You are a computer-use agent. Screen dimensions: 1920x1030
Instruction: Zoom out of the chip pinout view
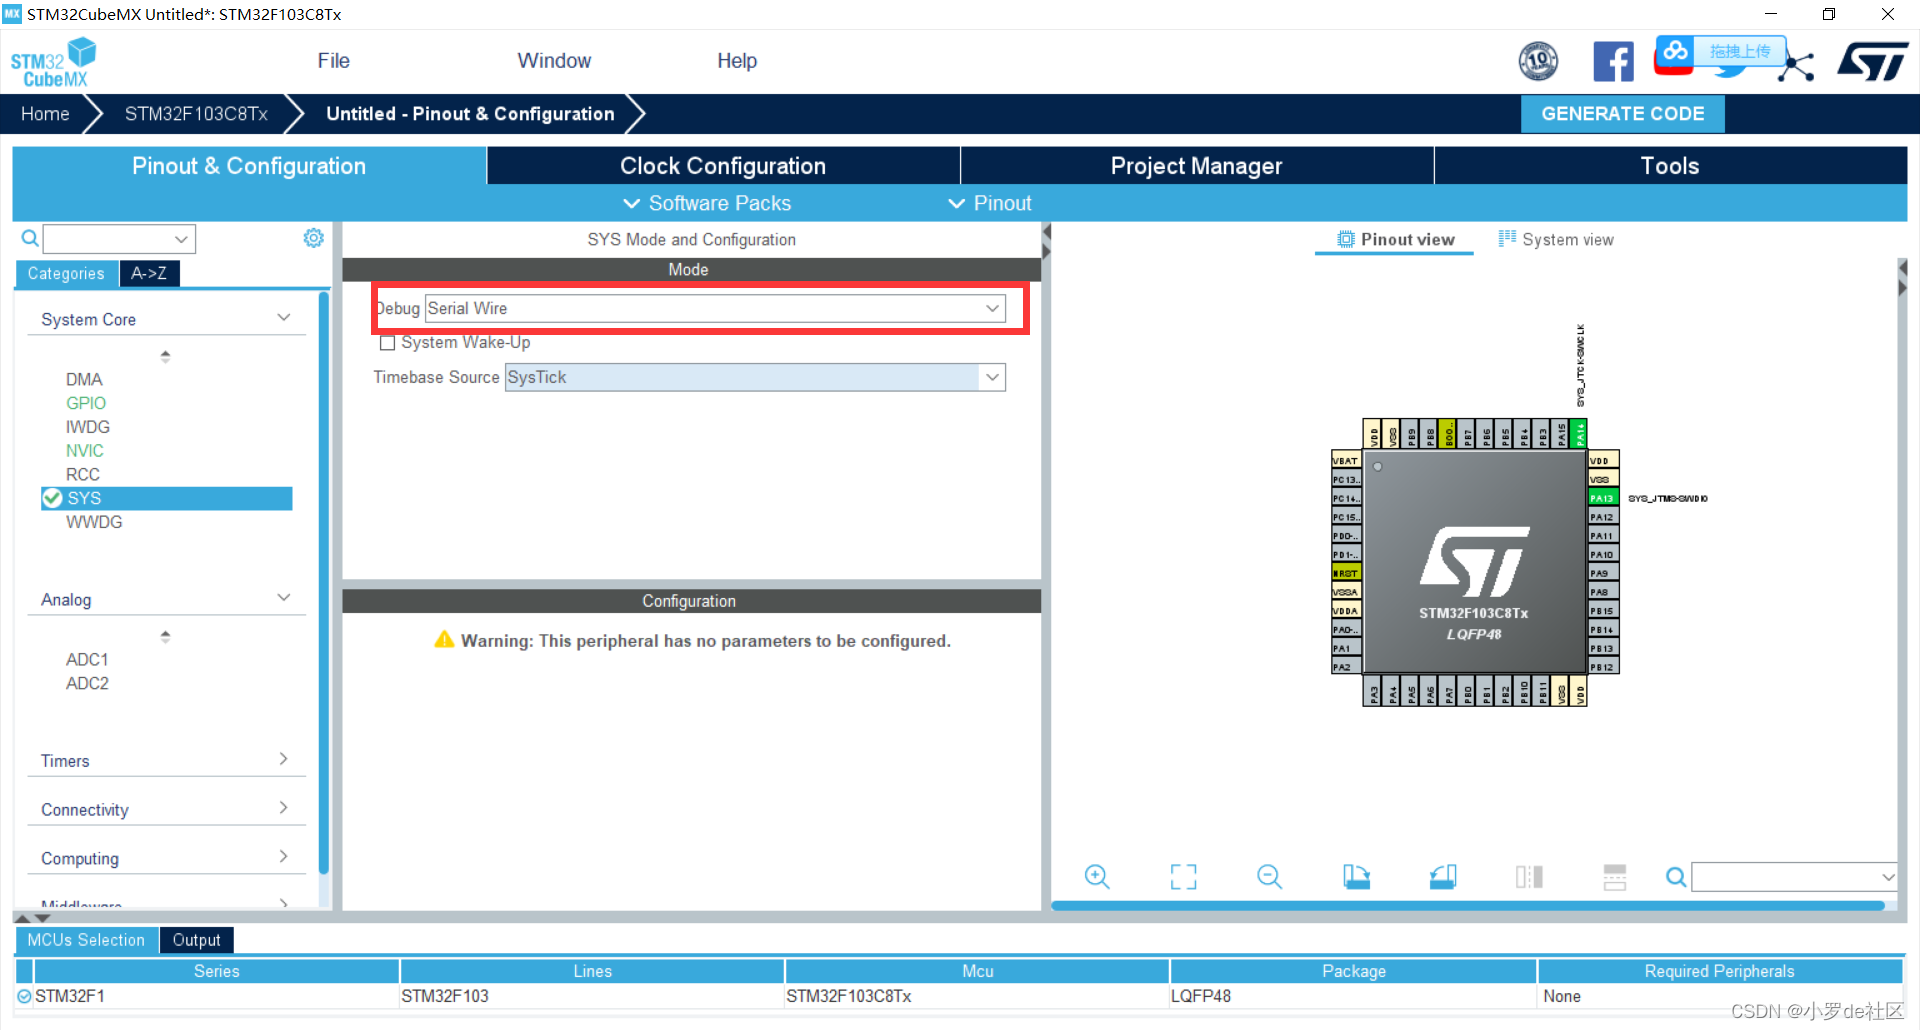[1269, 877]
